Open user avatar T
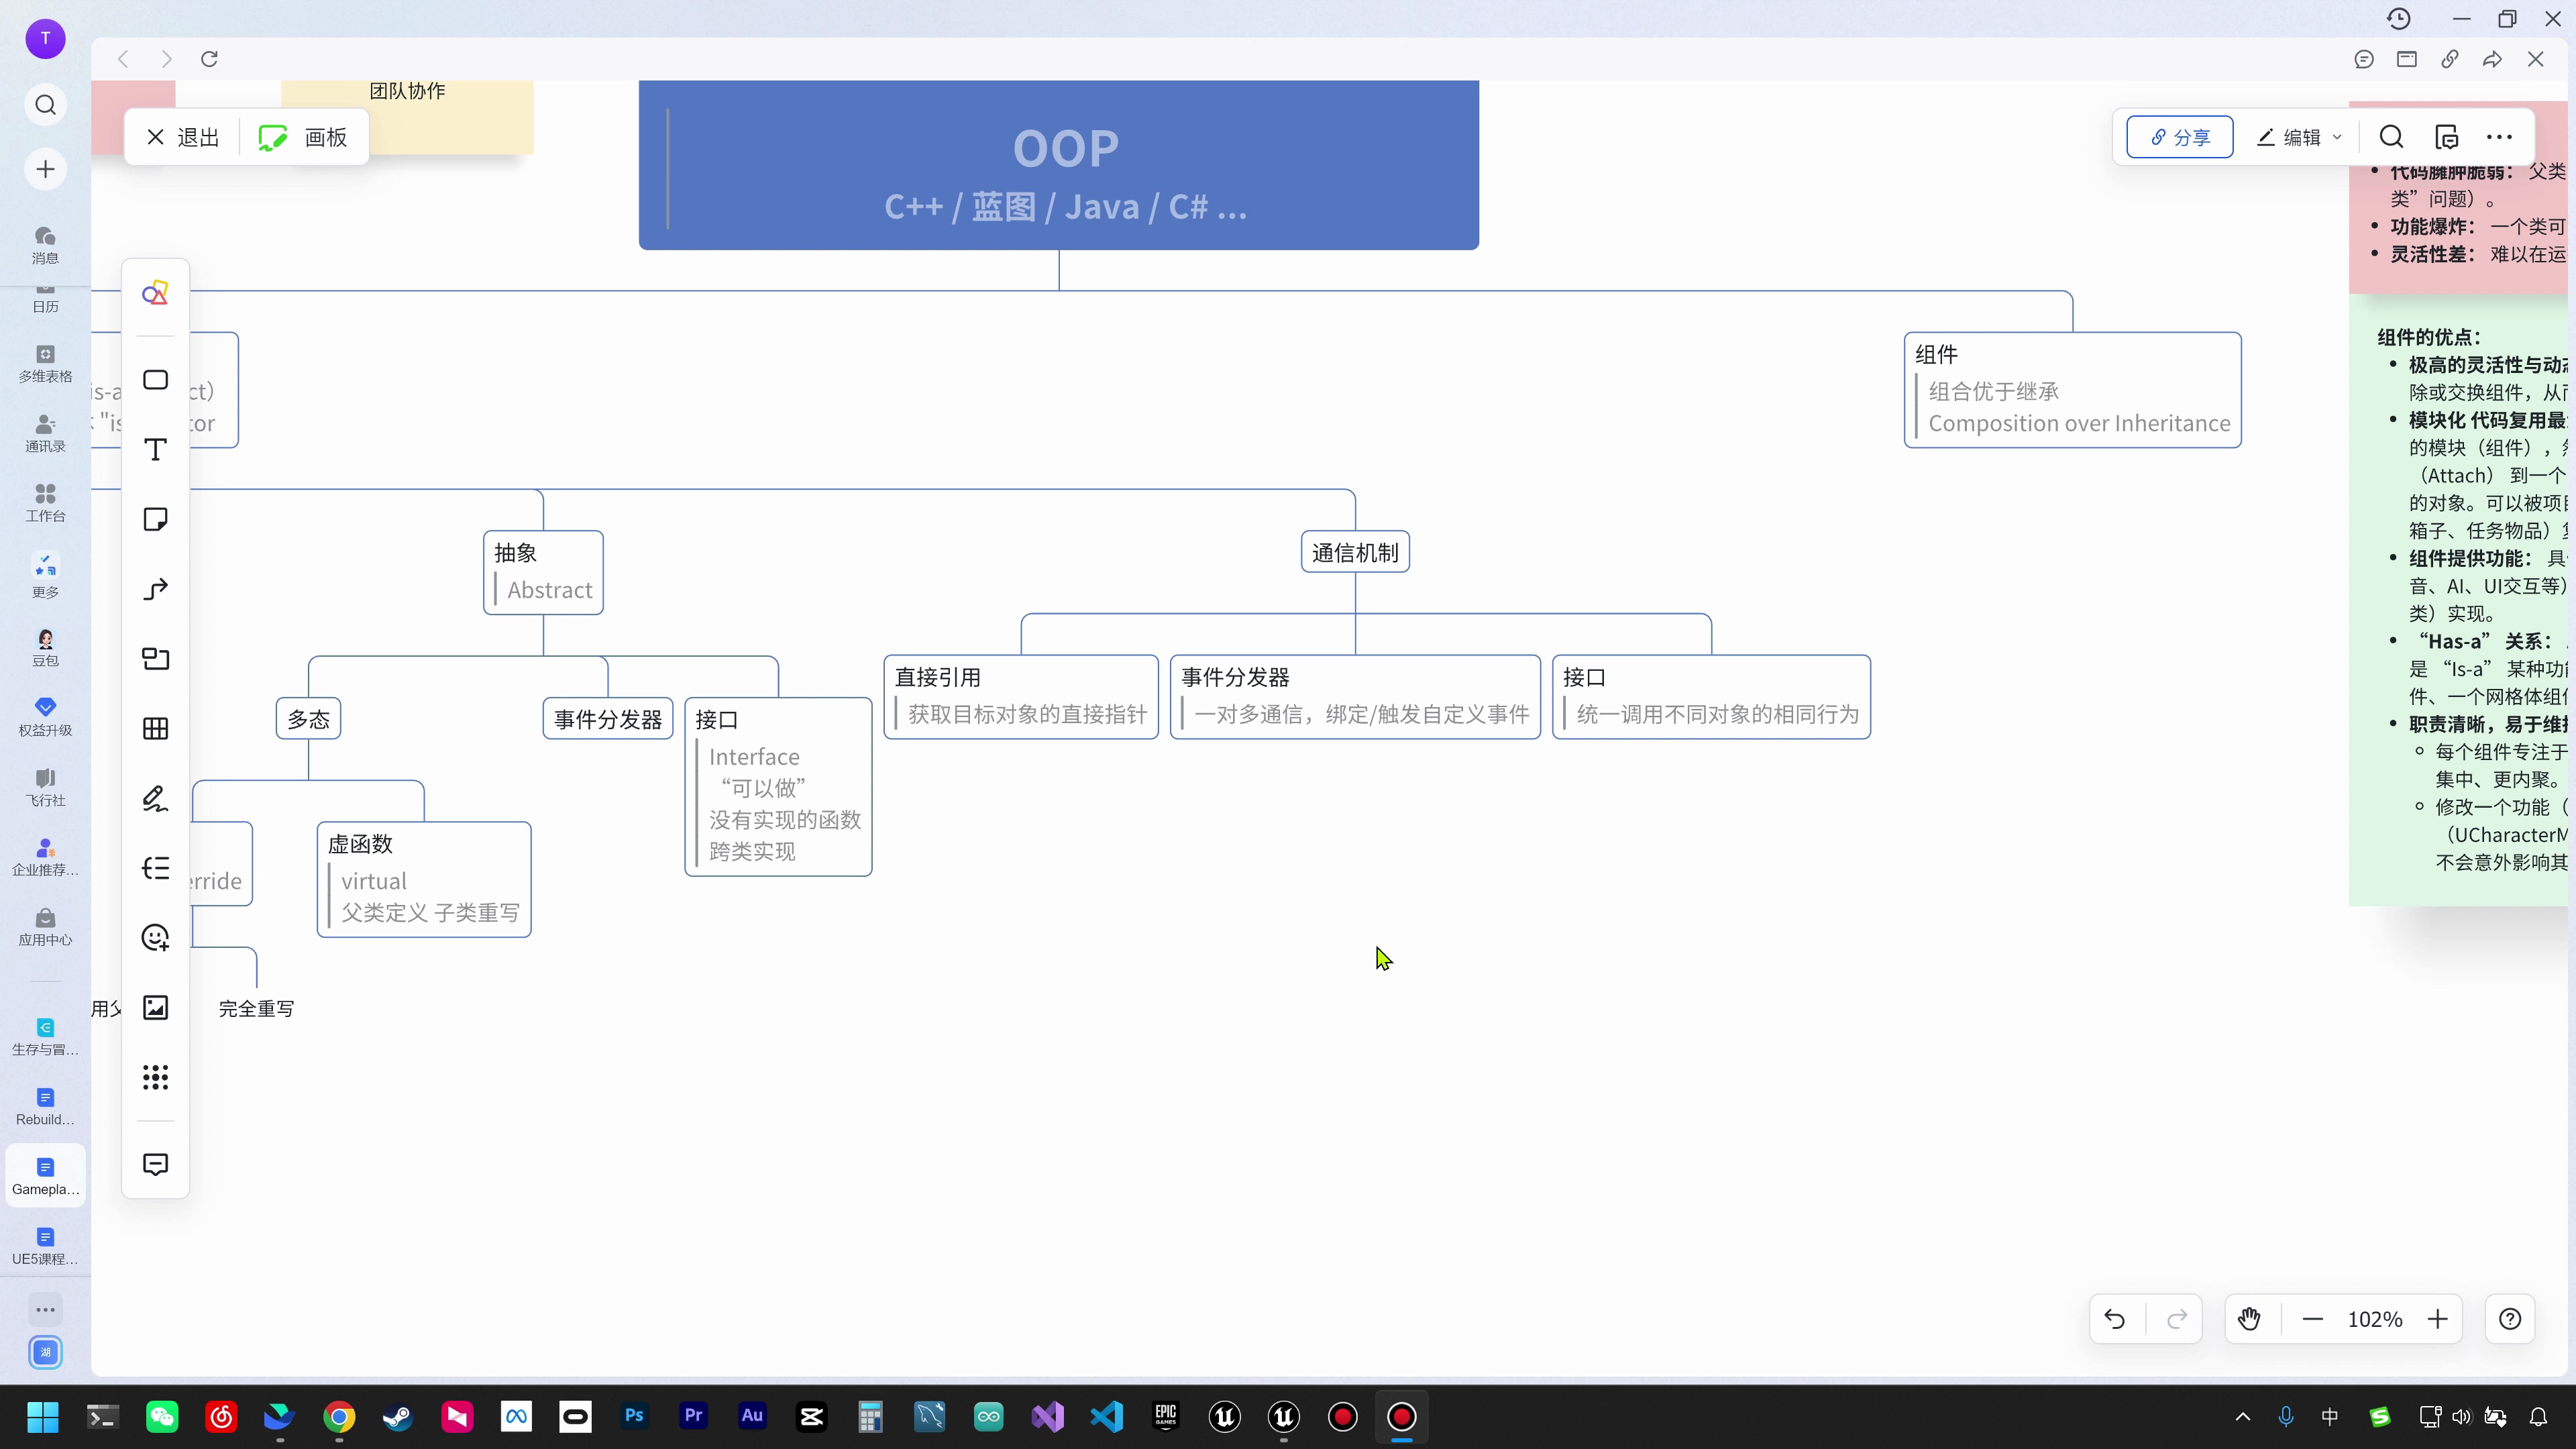 click(x=45, y=38)
